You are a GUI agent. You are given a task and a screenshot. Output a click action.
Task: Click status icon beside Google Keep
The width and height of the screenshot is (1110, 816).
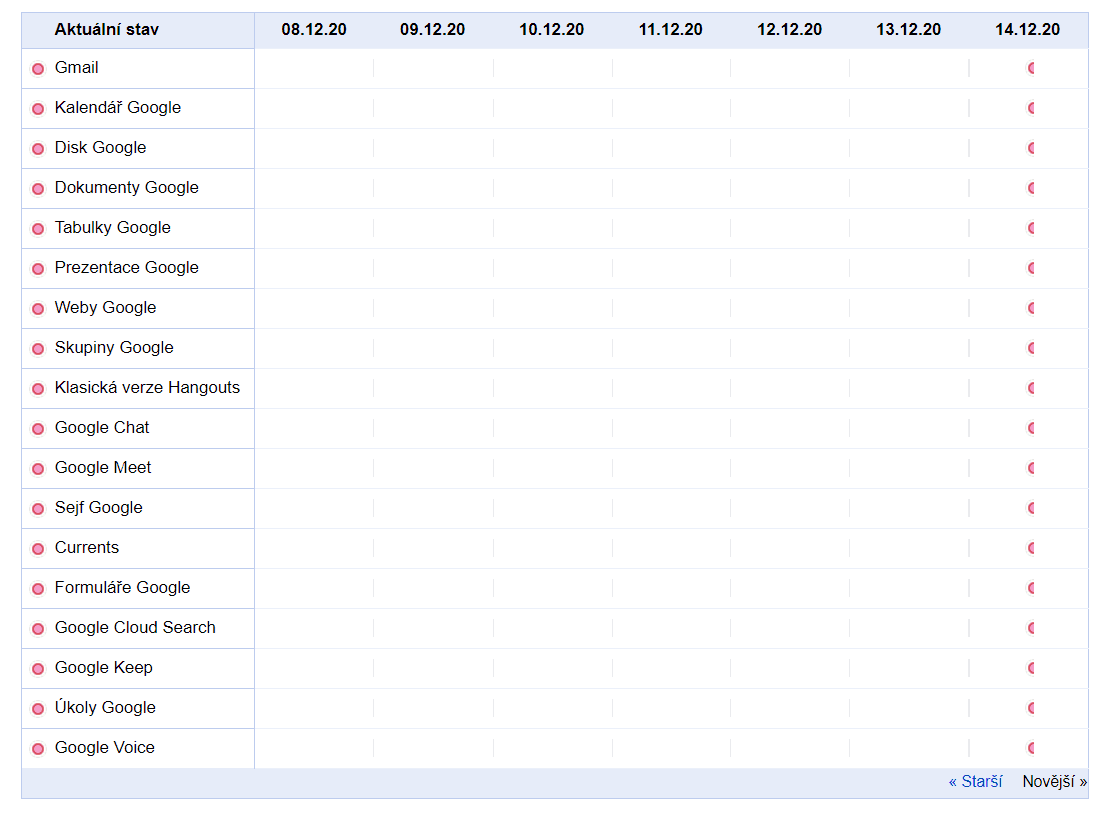click(38, 669)
